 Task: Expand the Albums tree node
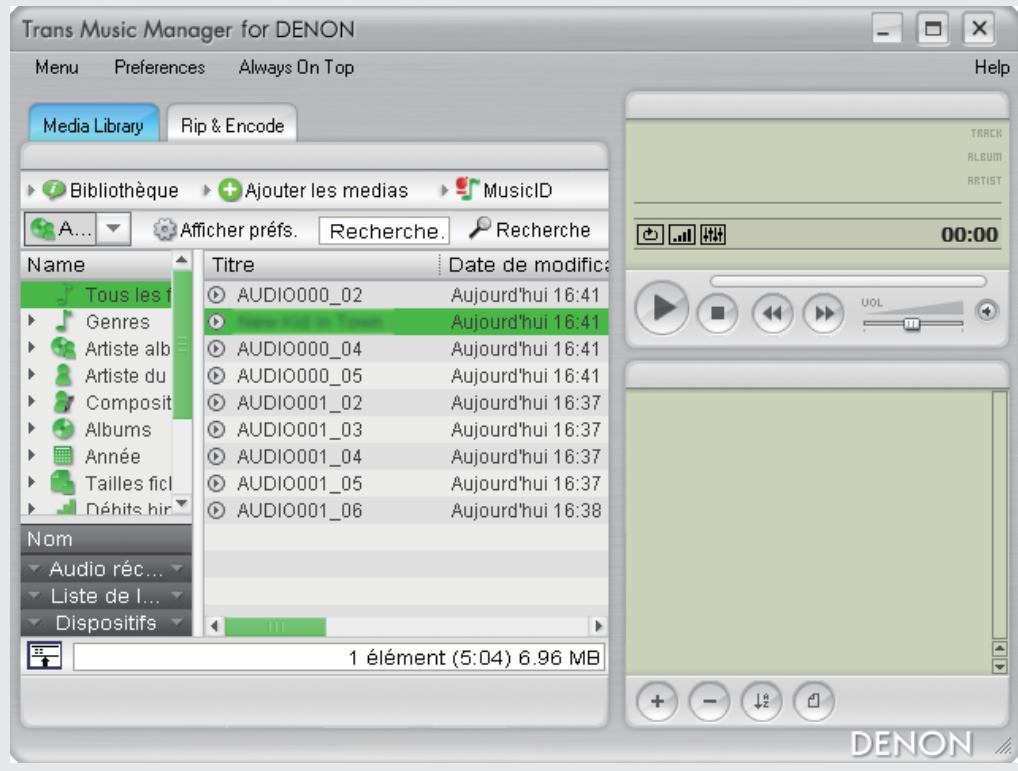pyautogui.click(x=32, y=428)
